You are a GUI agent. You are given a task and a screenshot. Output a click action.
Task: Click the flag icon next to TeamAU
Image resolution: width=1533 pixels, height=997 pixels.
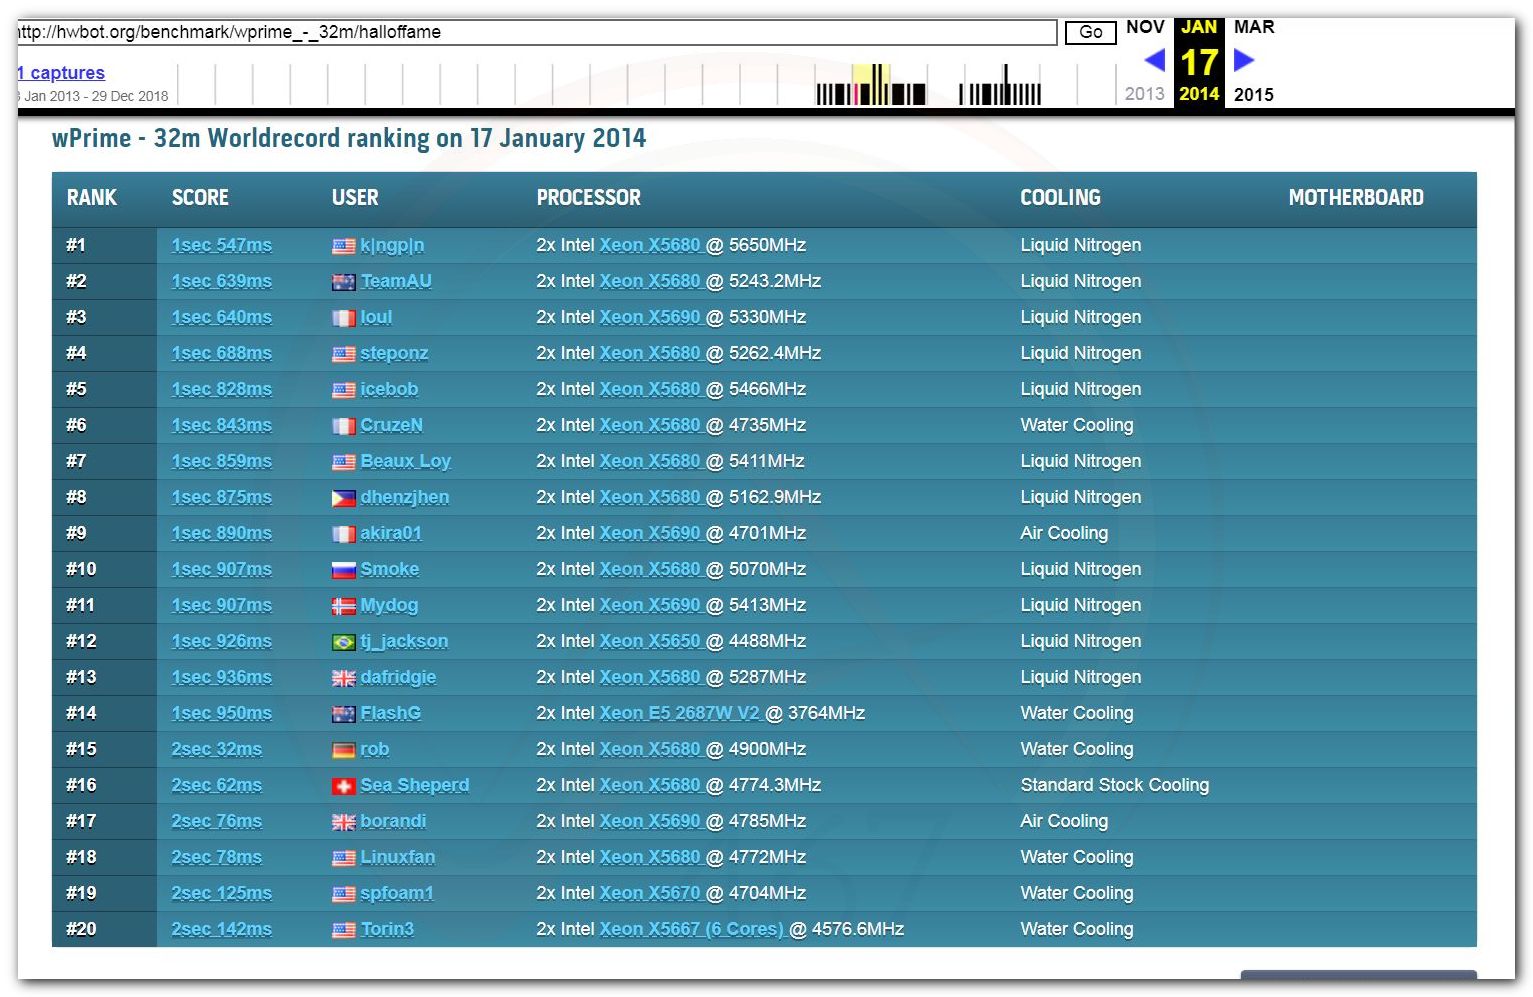coord(343,282)
